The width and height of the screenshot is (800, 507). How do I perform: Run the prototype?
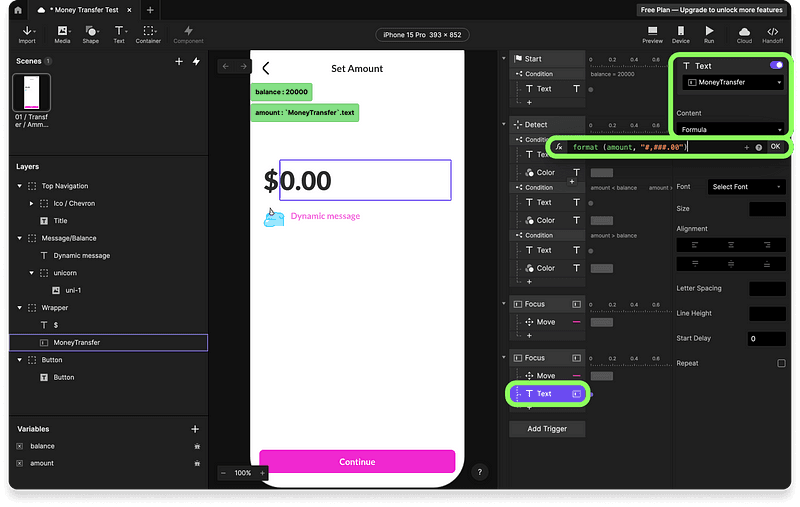[709, 35]
